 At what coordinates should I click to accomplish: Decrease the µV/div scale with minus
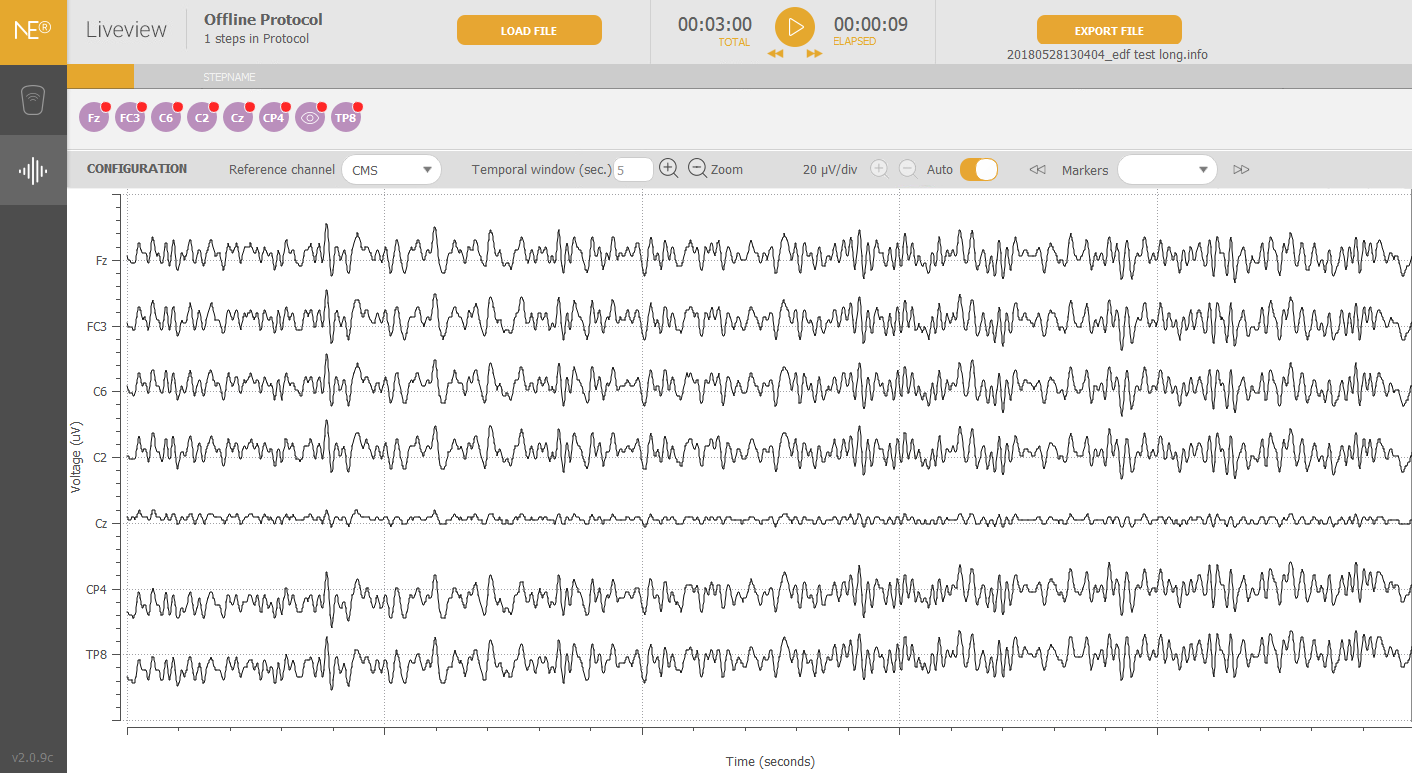[907, 169]
